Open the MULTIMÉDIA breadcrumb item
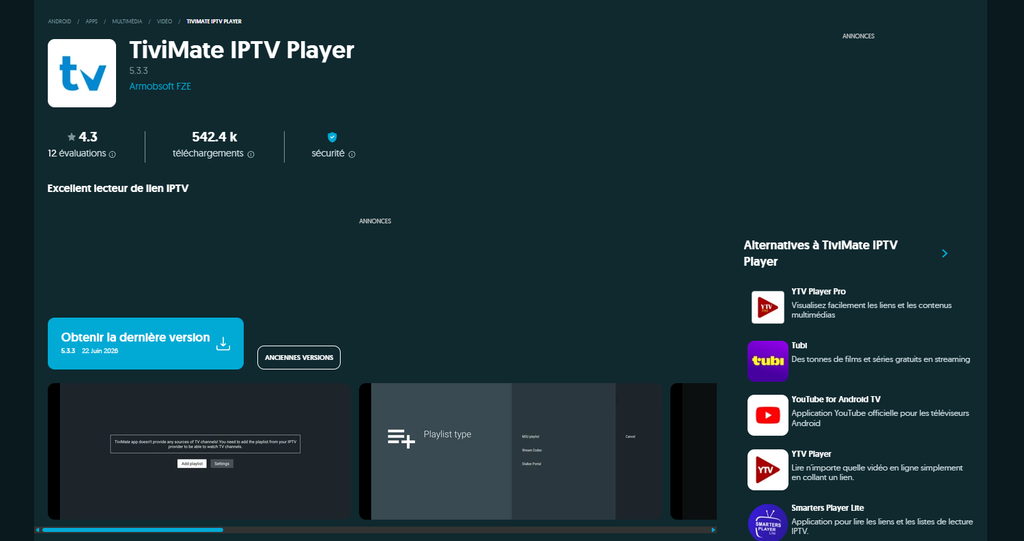The width and height of the screenshot is (1024, 541). (127, 22)
